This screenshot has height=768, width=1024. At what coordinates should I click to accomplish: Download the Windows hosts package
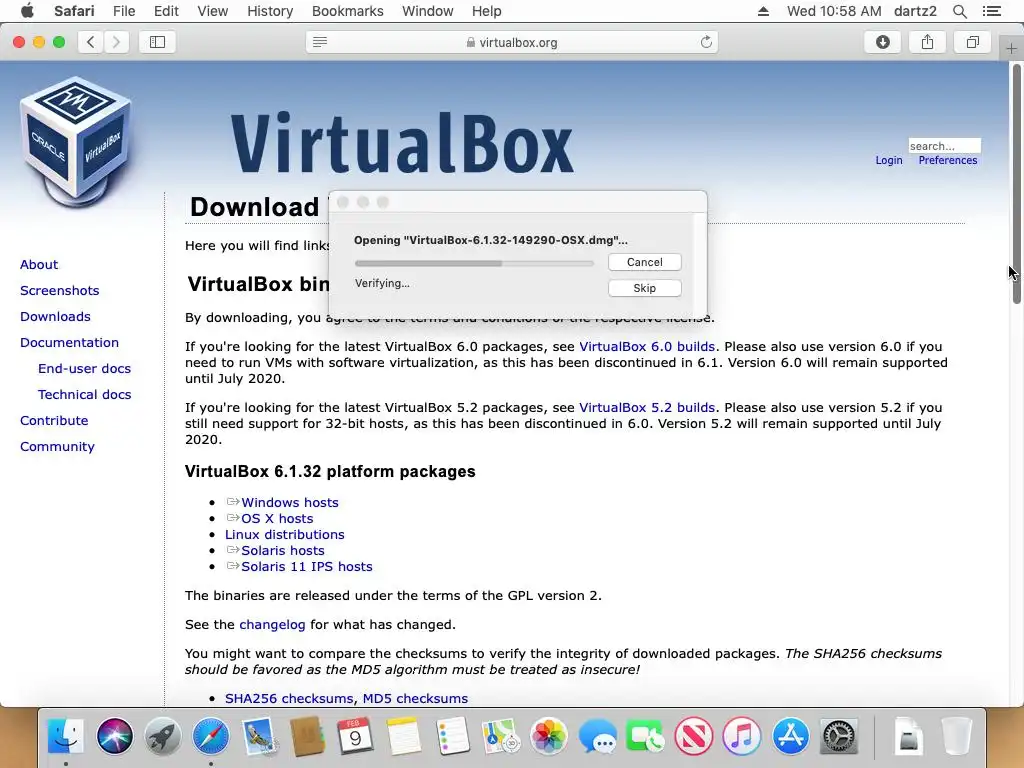coord(290,502)
